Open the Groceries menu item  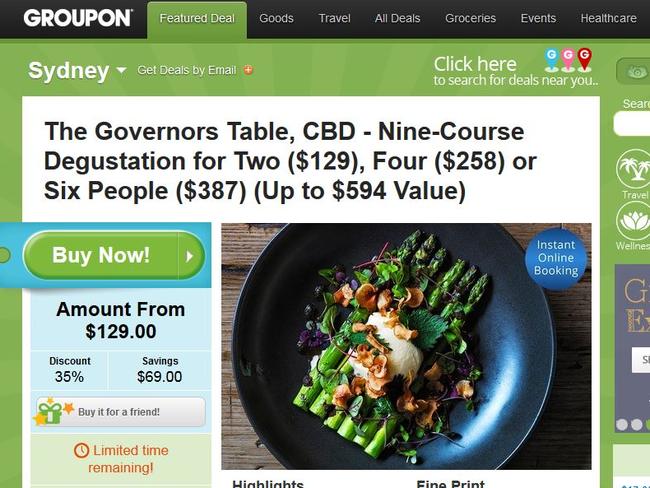(x=471, y=19)
